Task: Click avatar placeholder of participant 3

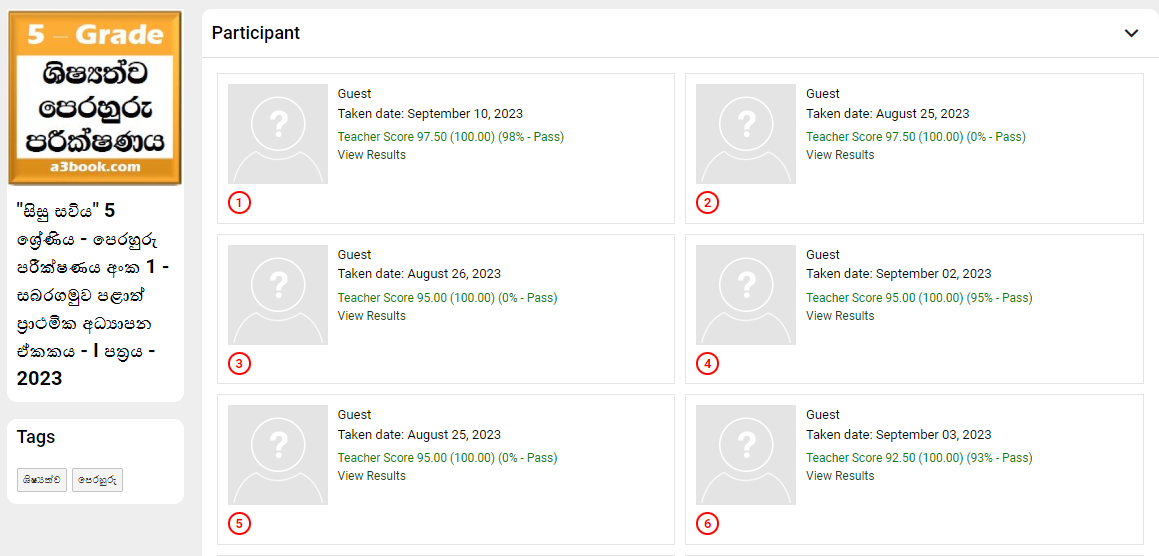Action: [278, 295]
